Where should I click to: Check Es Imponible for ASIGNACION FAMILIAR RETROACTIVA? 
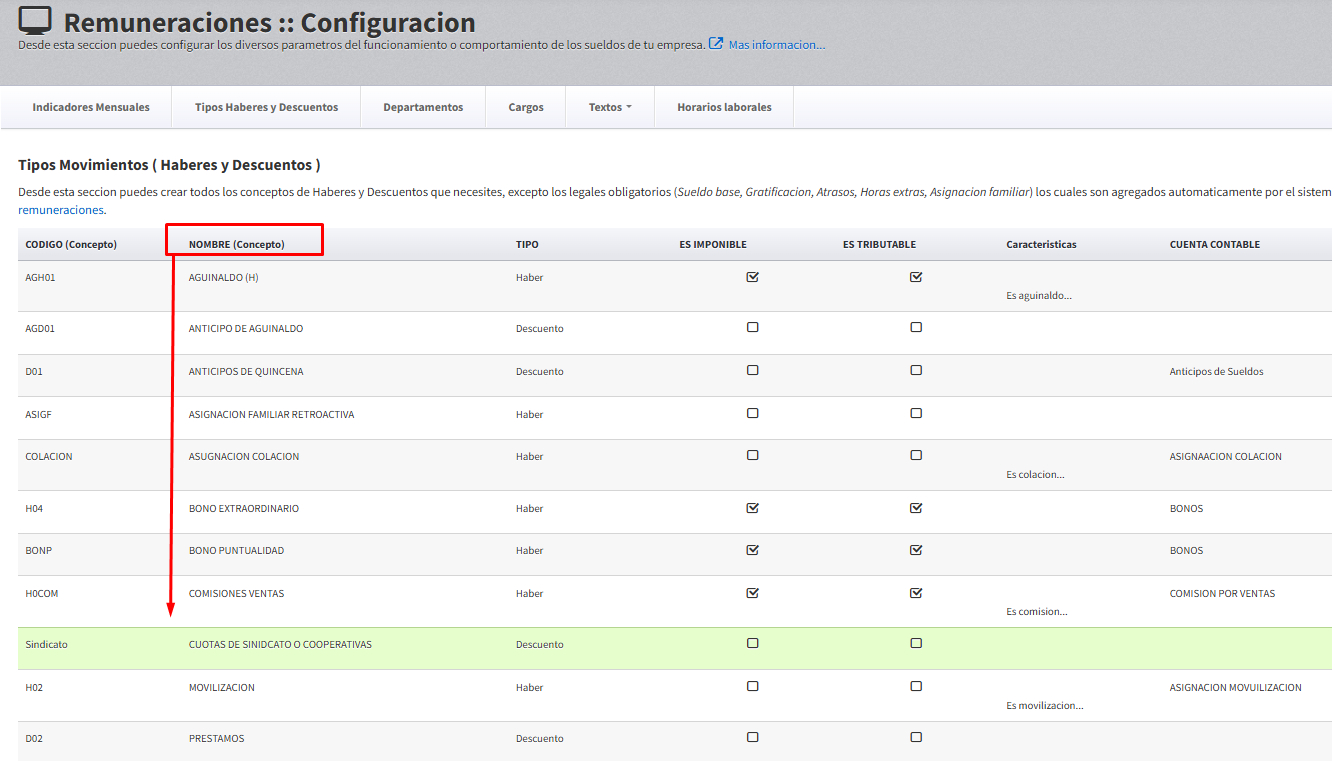click(753, 413)
